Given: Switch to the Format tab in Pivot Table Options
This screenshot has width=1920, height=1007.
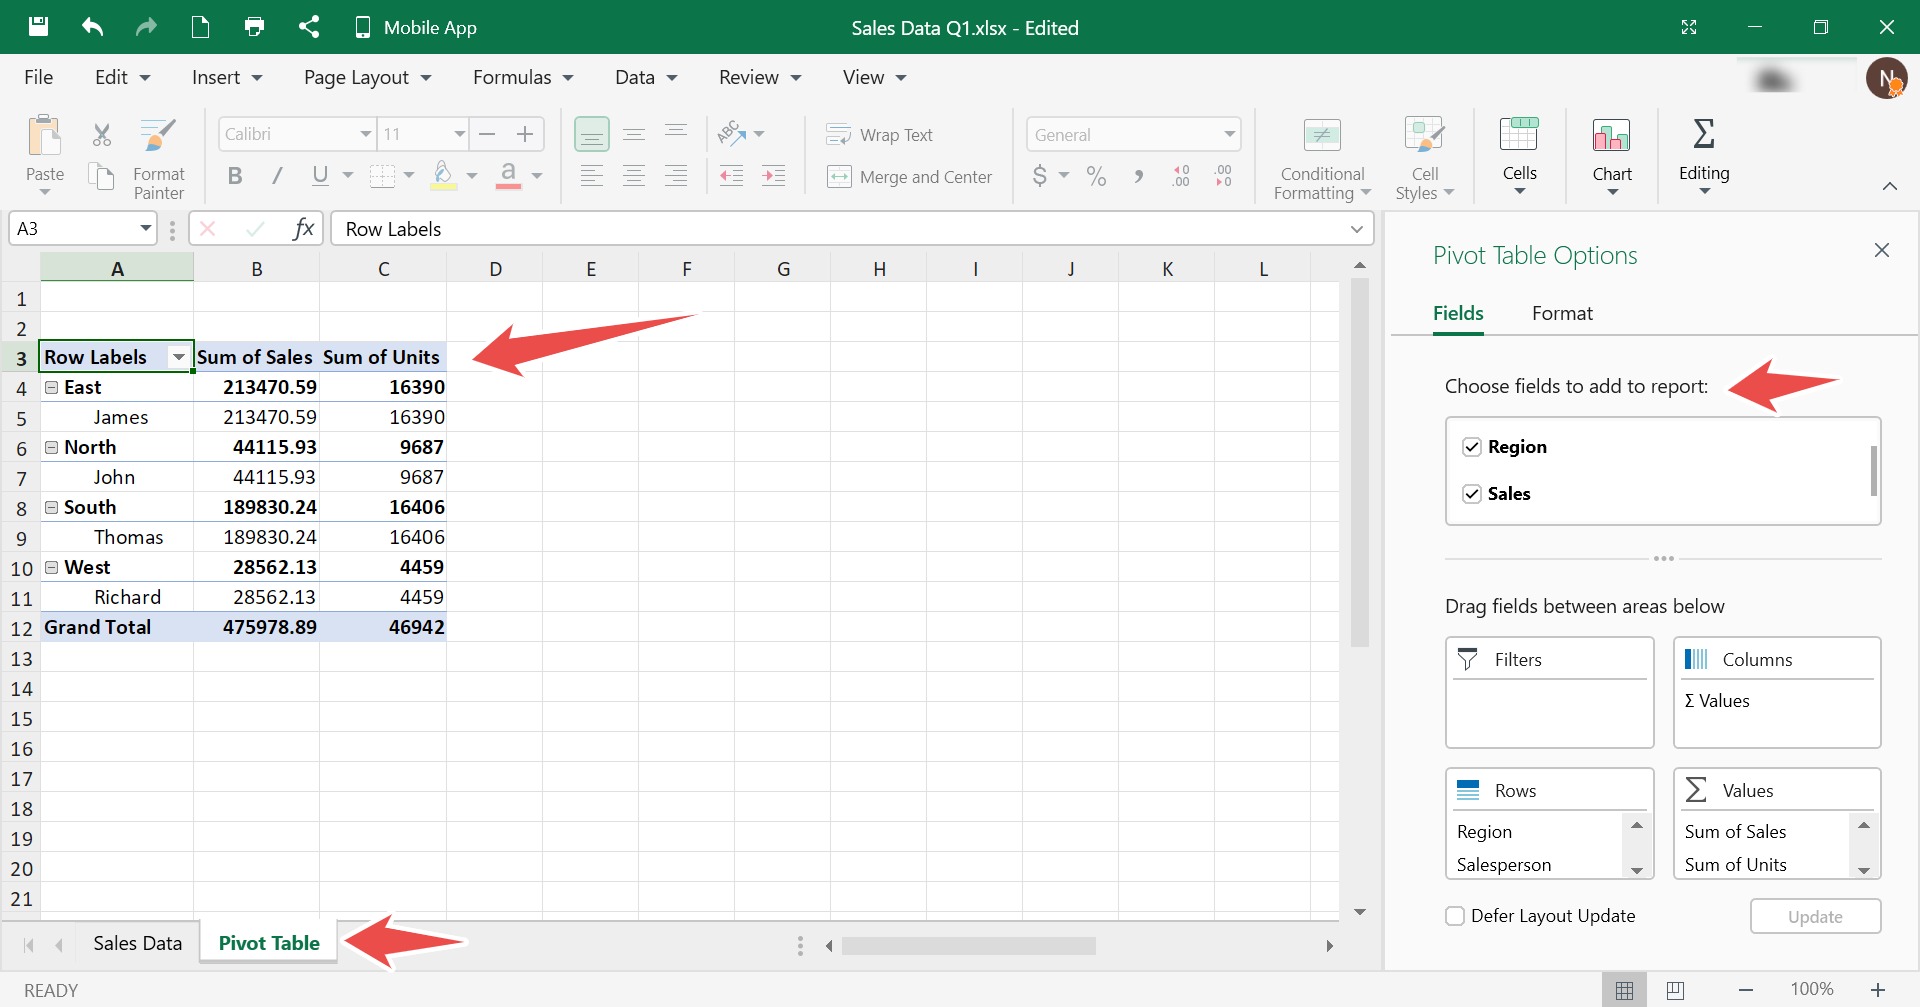Looking at the screenshot, I should pos(1563,313).
